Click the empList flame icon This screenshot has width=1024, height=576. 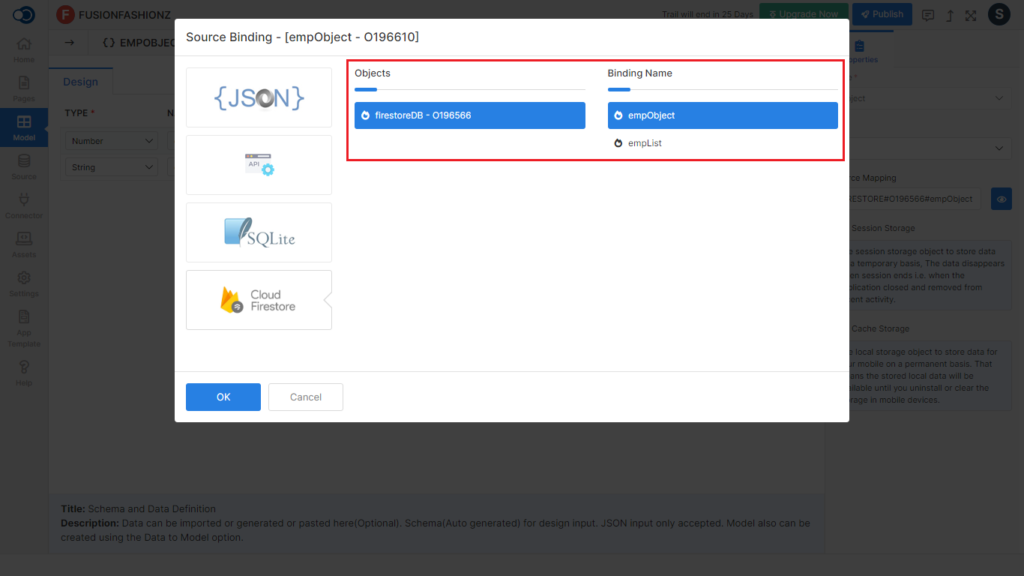pyautogui.click(x=618, y=143)
